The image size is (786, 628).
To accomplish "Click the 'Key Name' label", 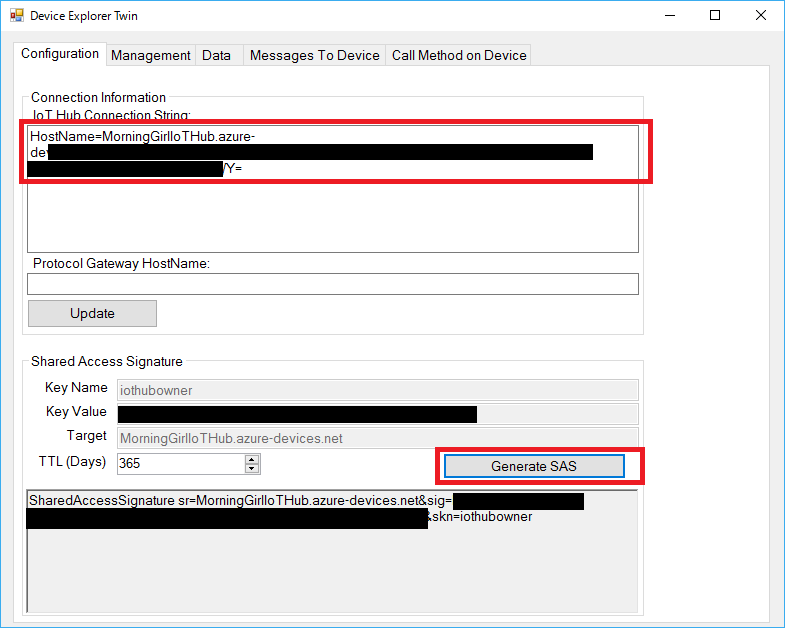I will (76, 387).
